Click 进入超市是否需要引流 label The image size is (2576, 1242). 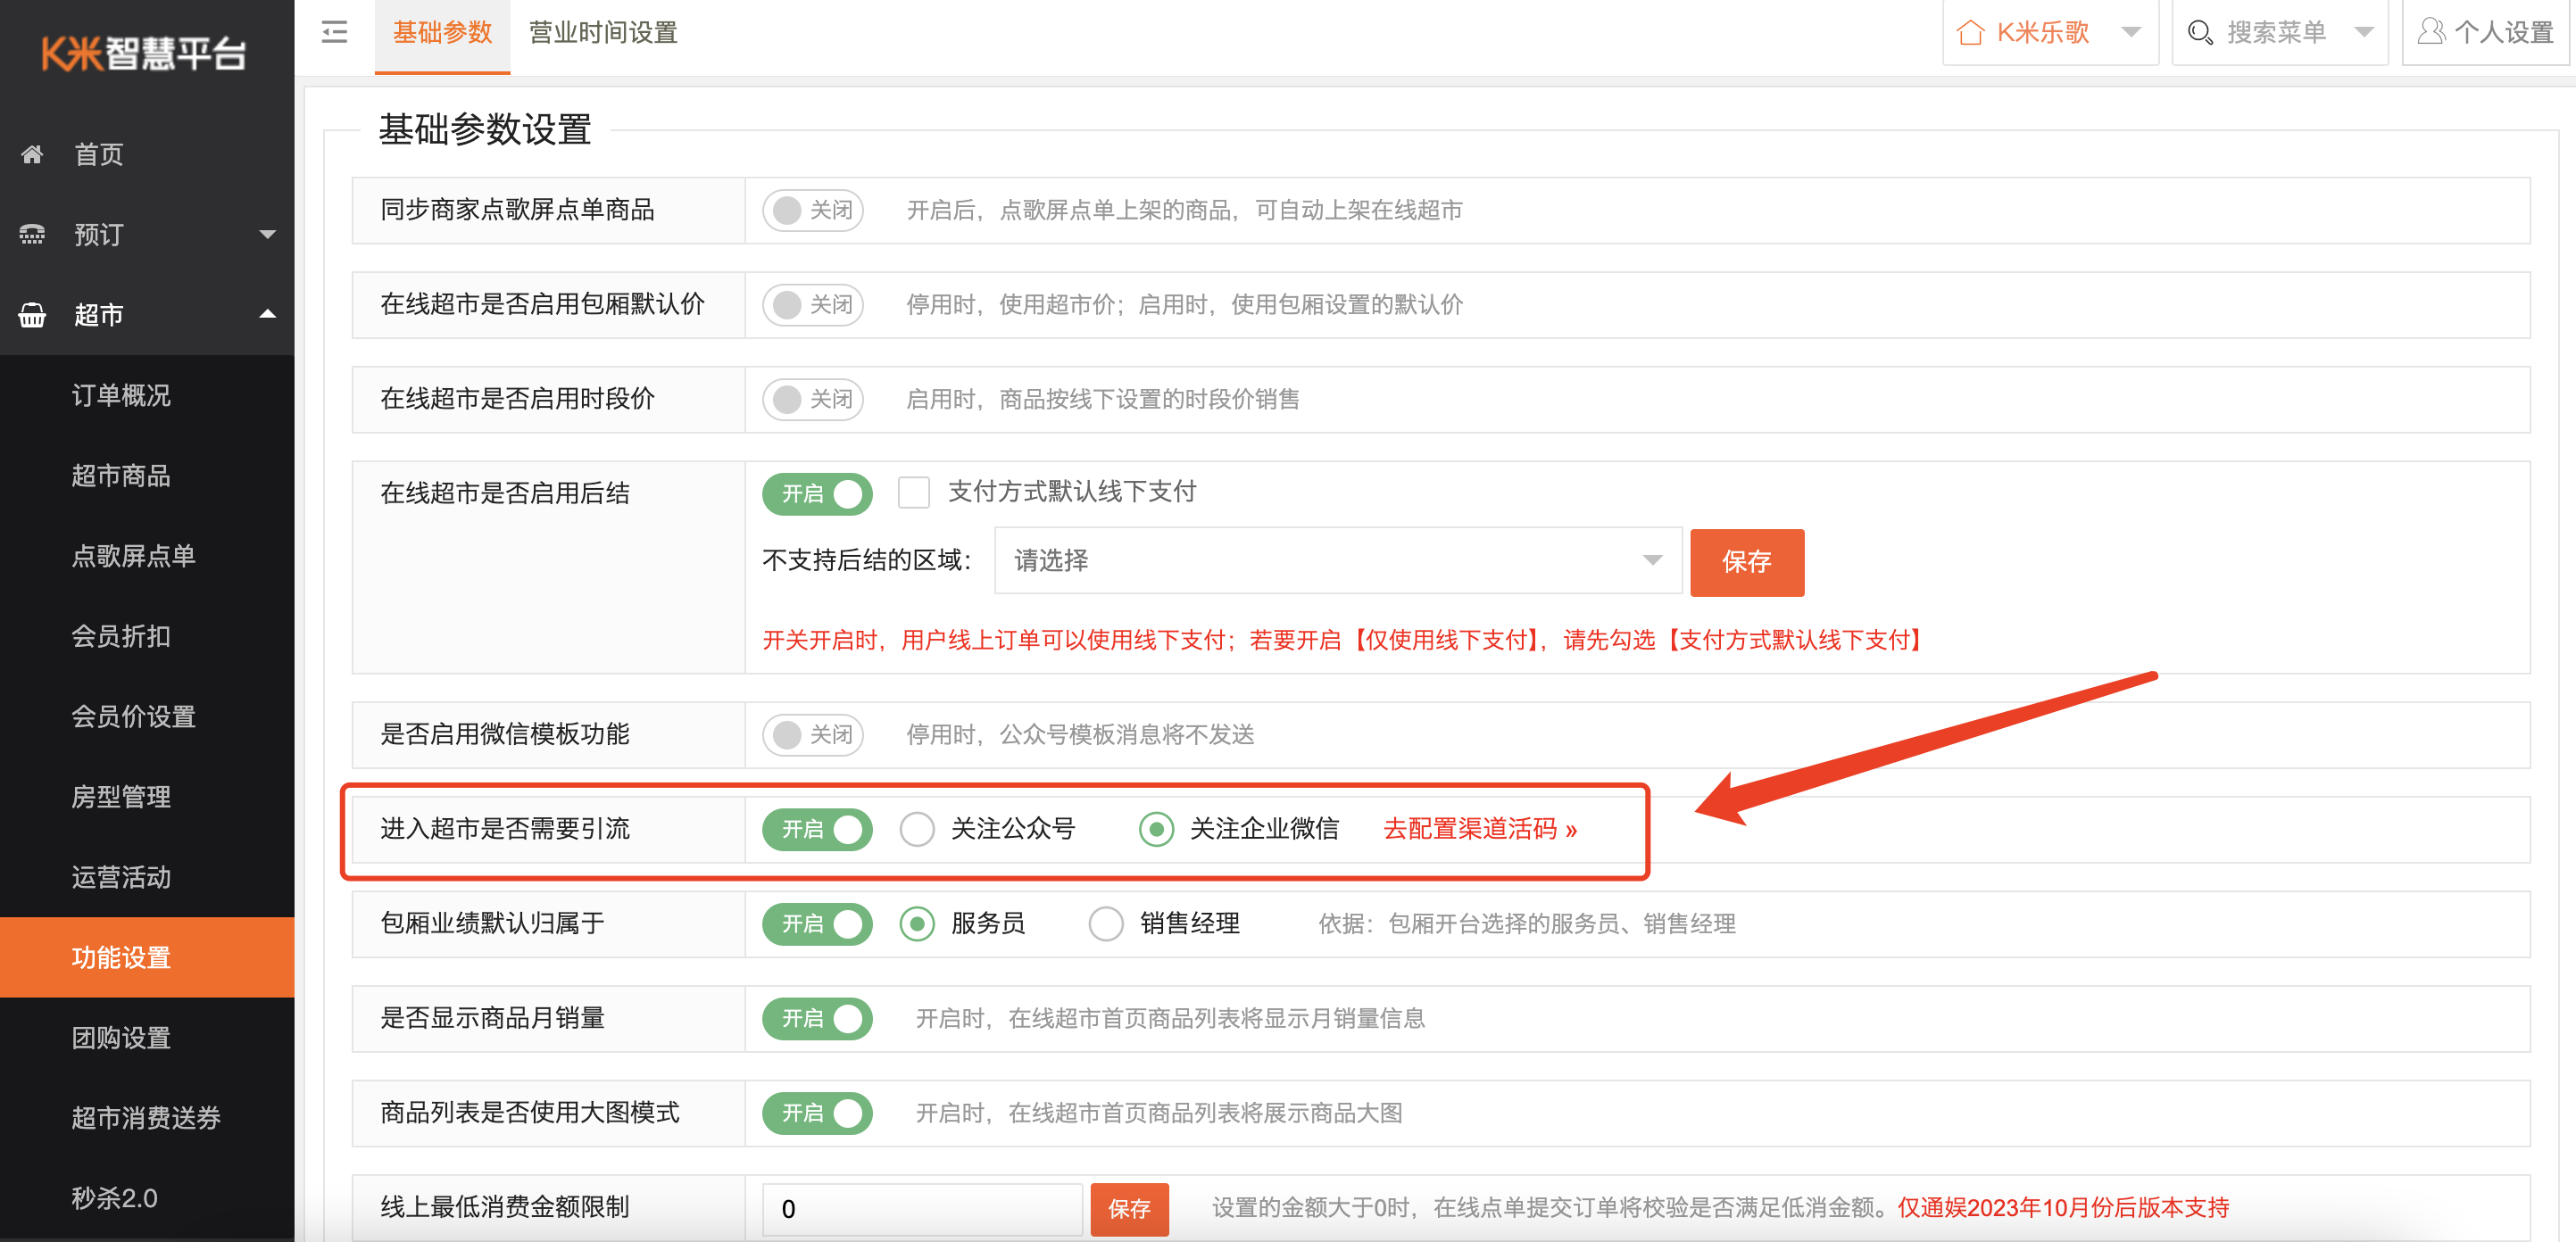pos(505,829)
